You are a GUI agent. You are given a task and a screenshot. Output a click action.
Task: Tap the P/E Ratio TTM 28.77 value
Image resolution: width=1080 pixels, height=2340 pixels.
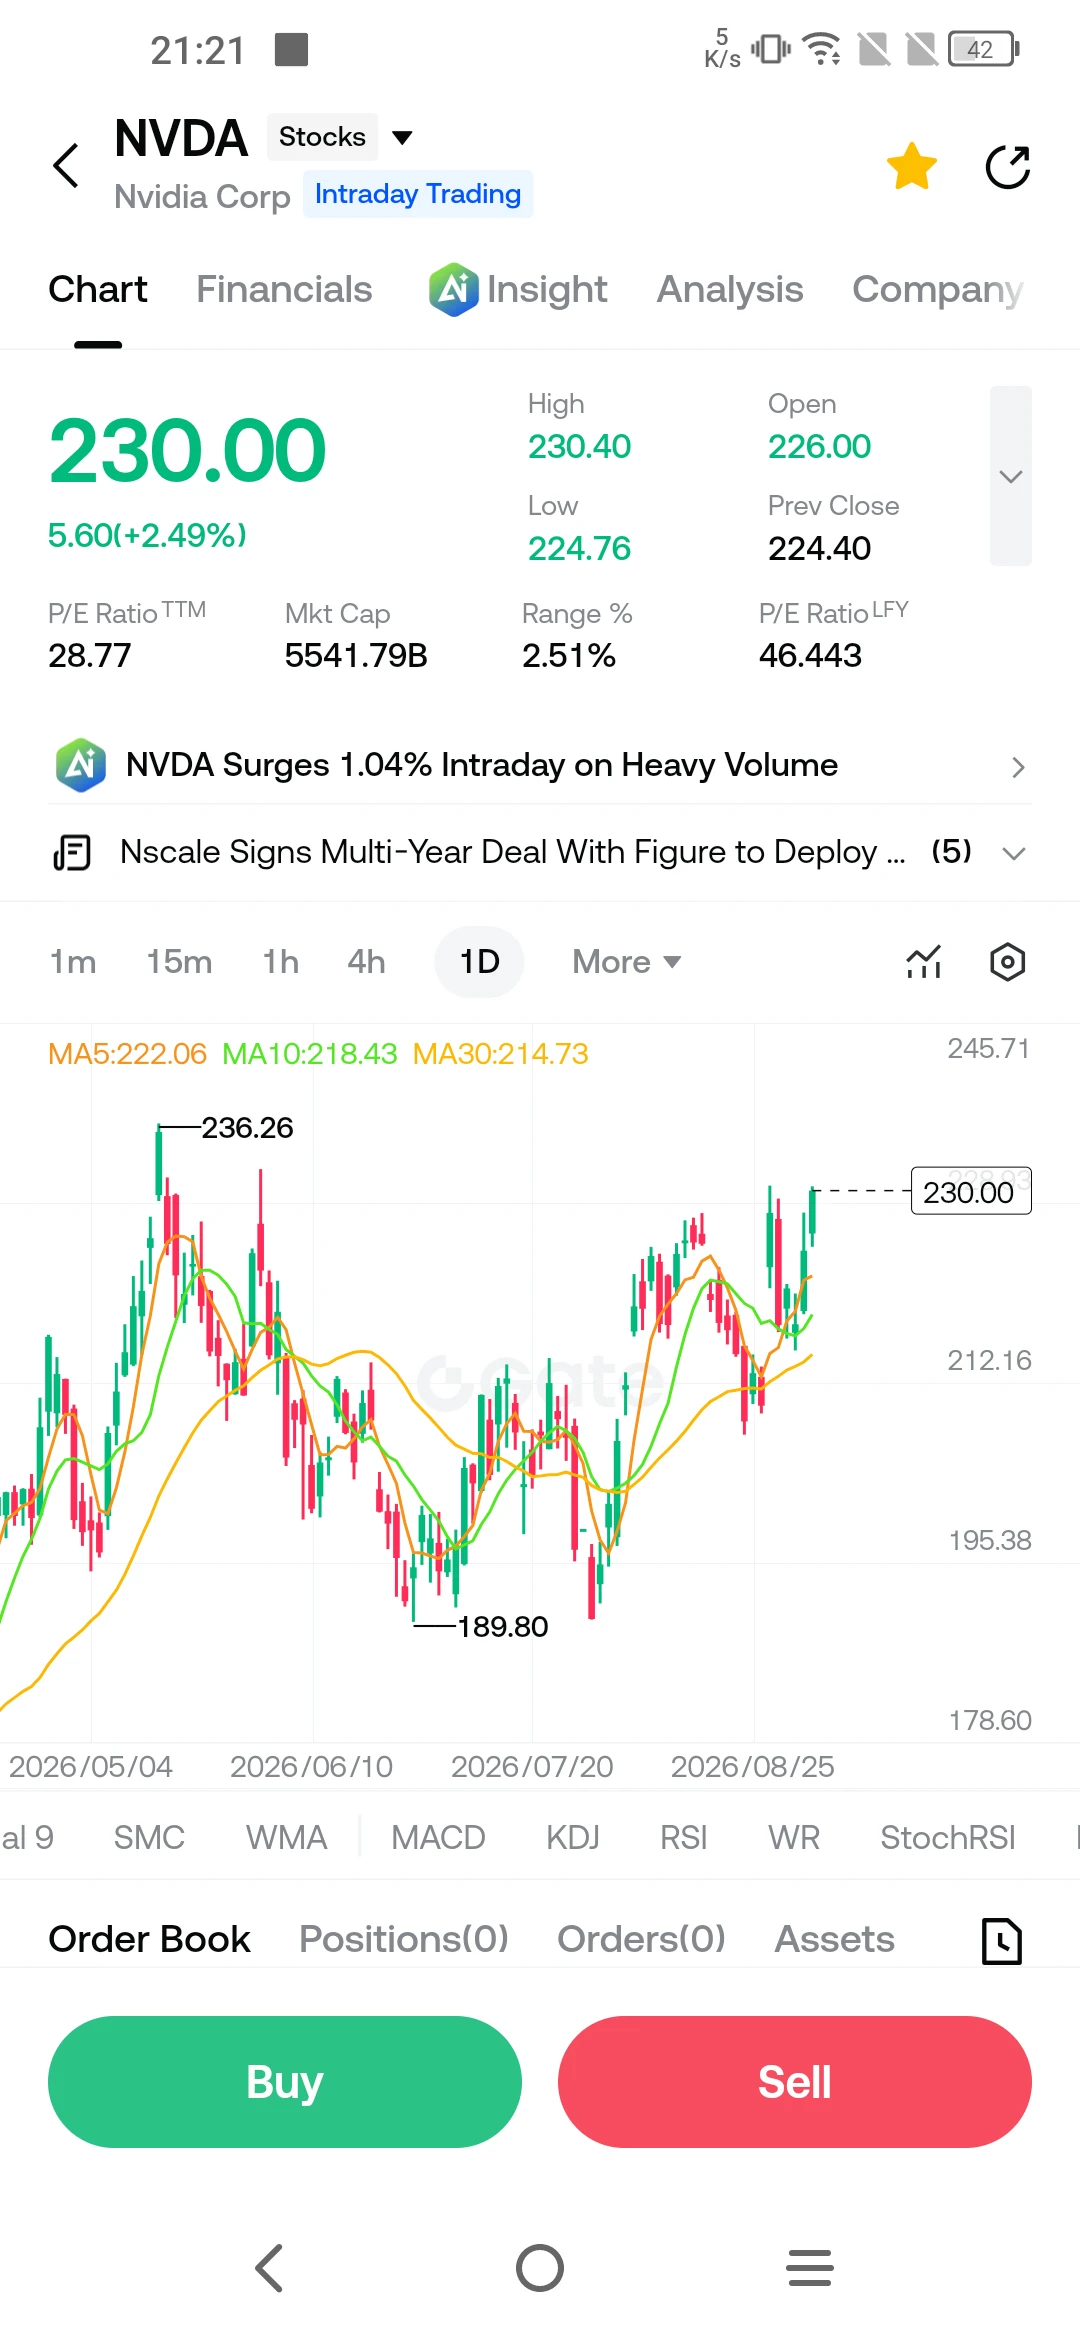click(x=90, y=655)
